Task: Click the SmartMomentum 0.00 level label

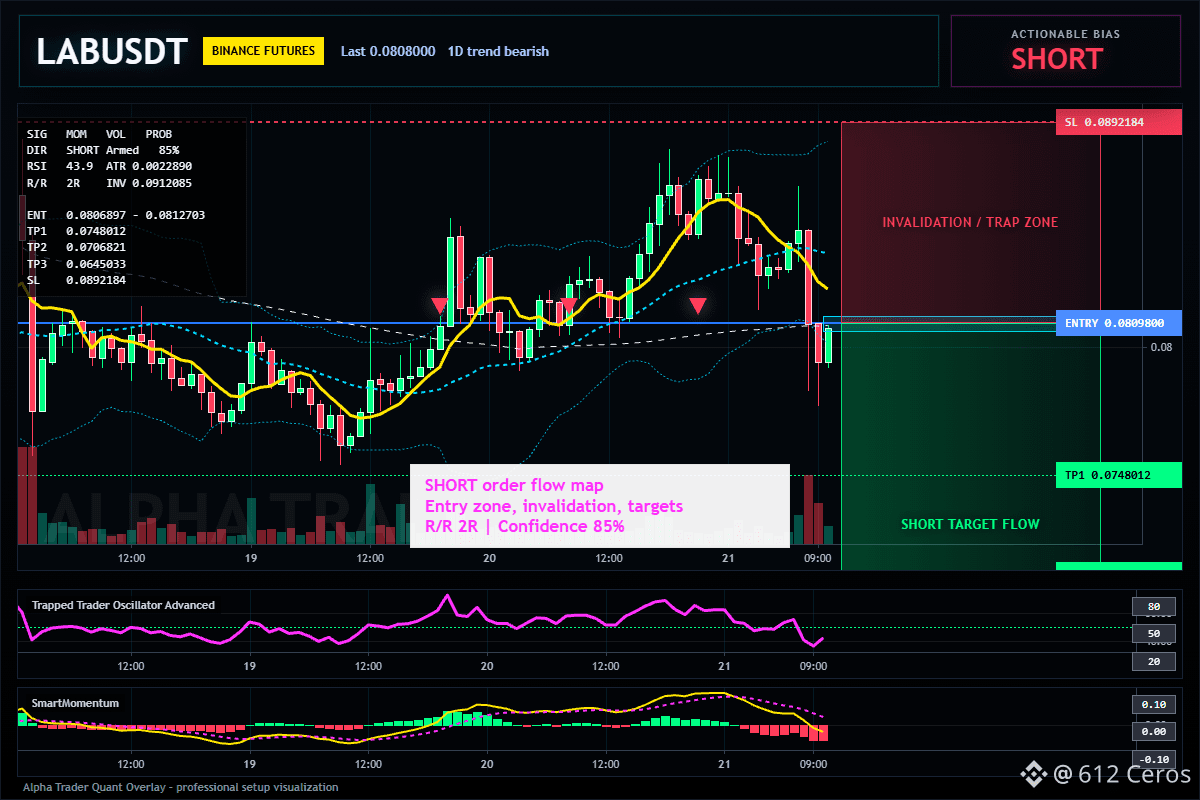Action: pos(1152,732)
